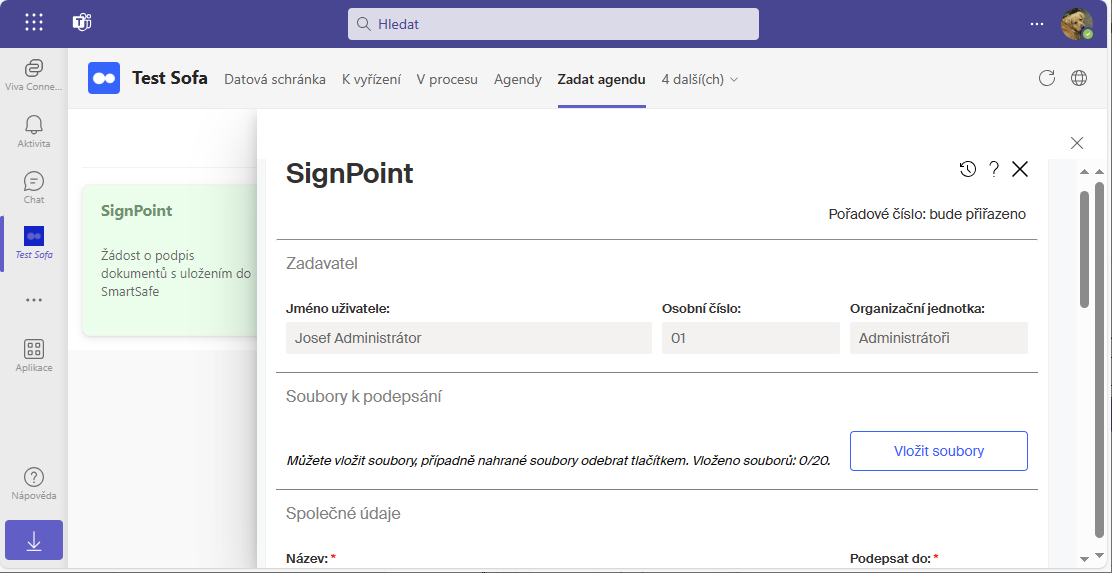The width and height of the screenshot is (1112, 573).
Task: Open the SignPoint question-mark help
Action: tap(994, 169)
